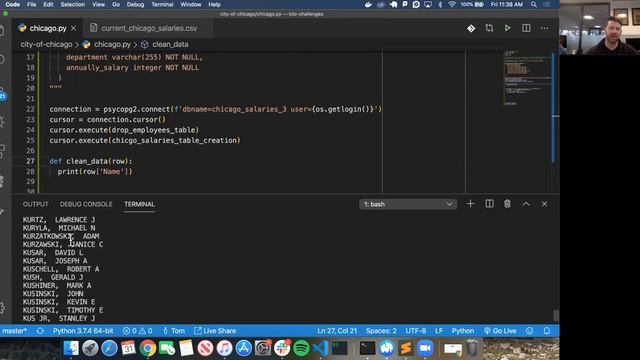Select Python language mode in status bar
This screenshot has height=360, width=640.
coord(463,331)
